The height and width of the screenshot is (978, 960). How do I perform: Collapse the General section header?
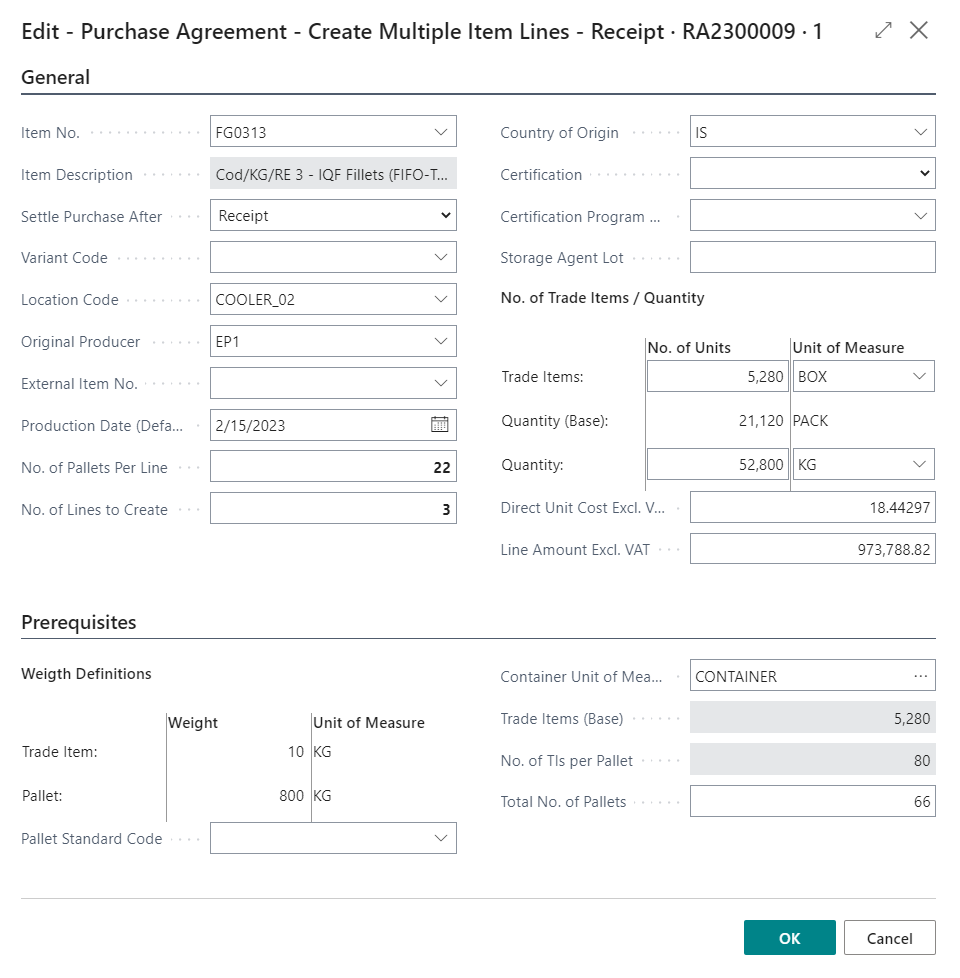point(56,78)
